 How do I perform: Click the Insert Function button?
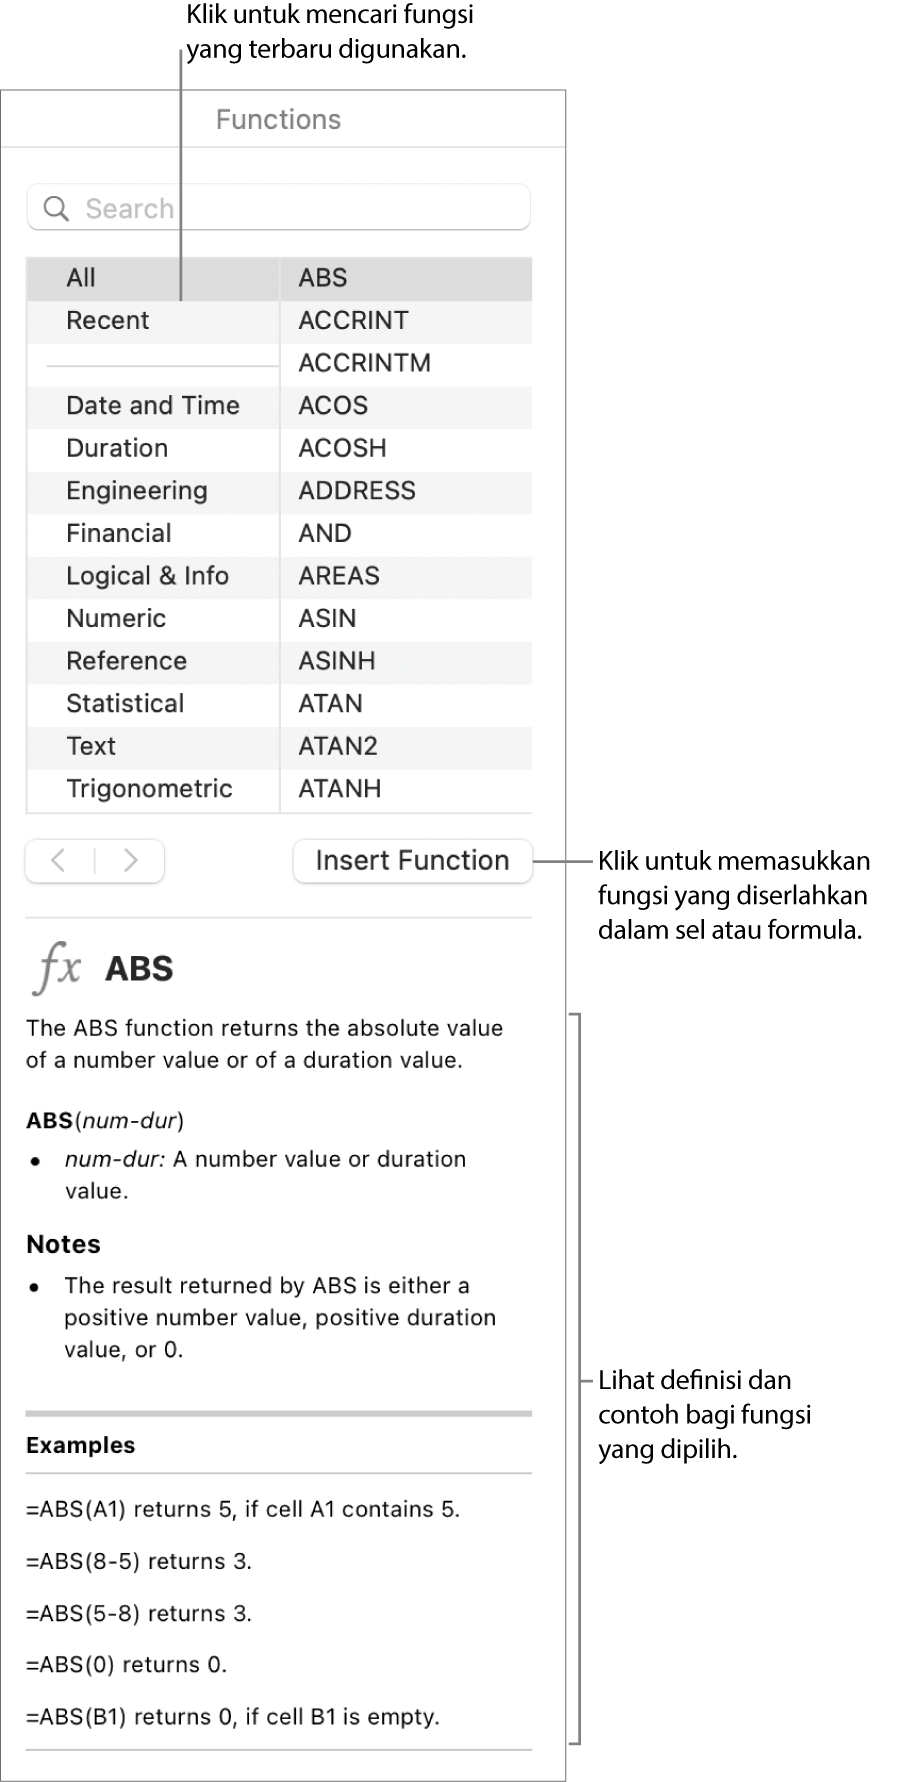point(412,861)
